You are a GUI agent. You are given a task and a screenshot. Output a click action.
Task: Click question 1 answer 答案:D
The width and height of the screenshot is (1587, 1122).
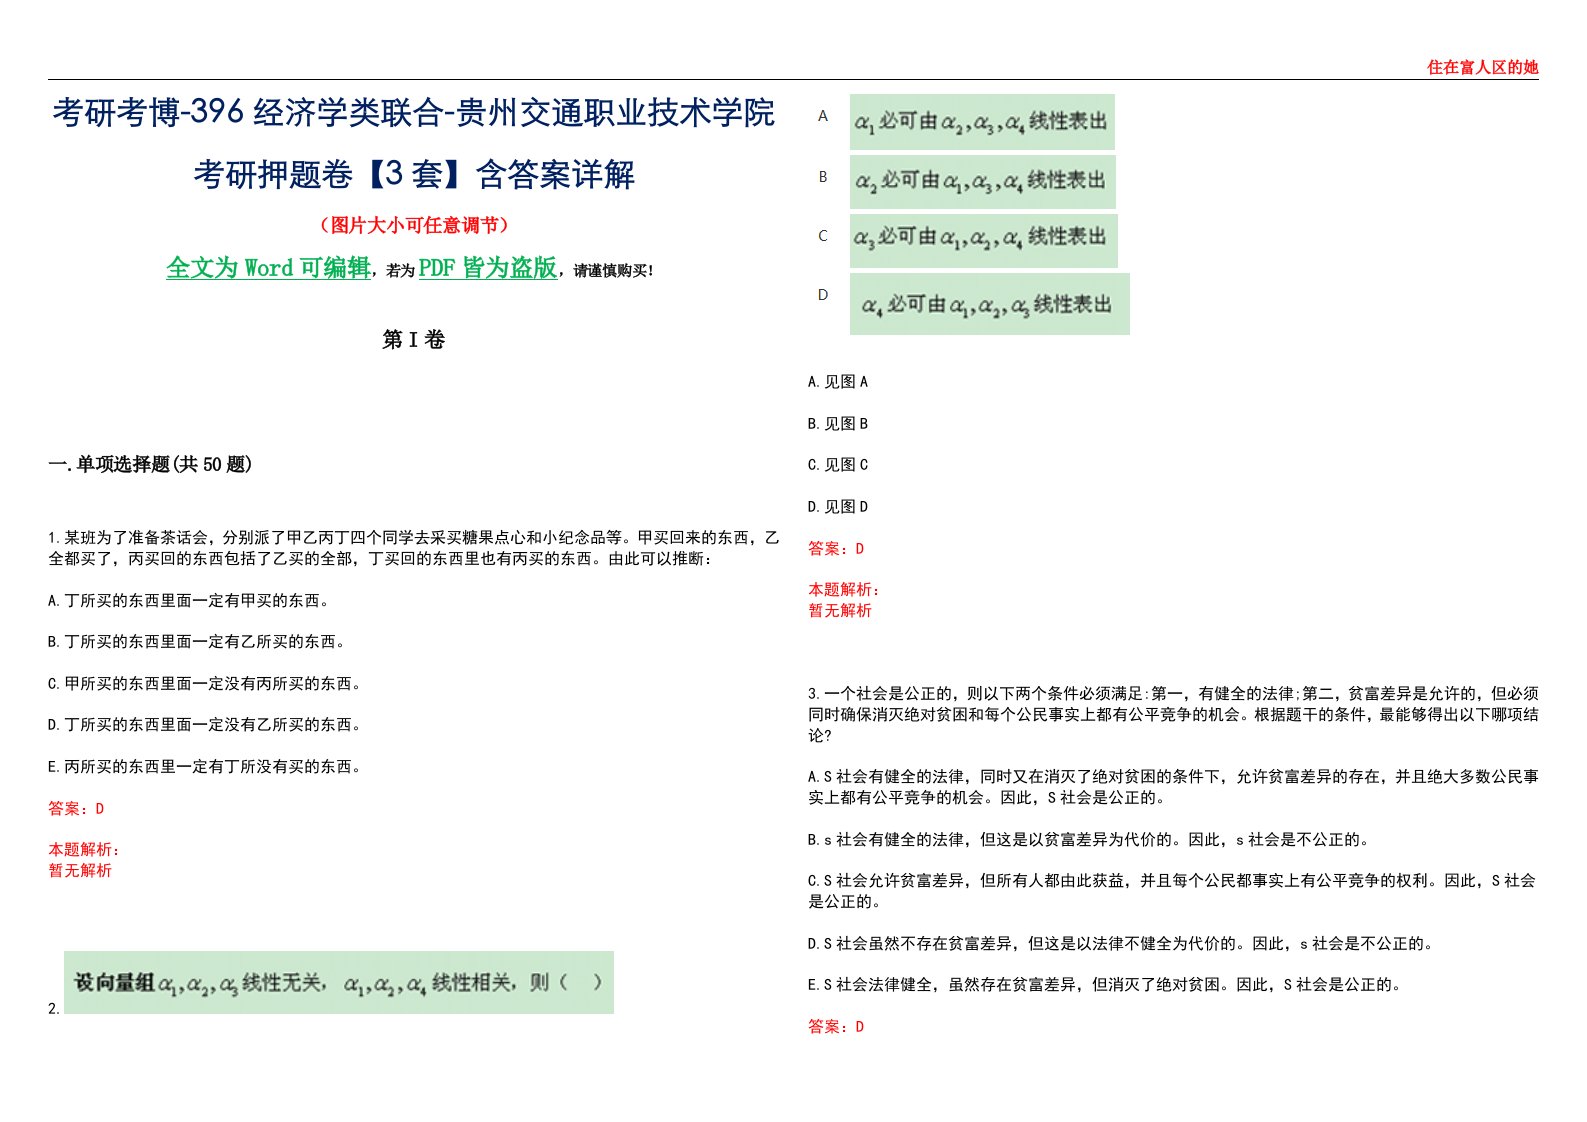76,808
